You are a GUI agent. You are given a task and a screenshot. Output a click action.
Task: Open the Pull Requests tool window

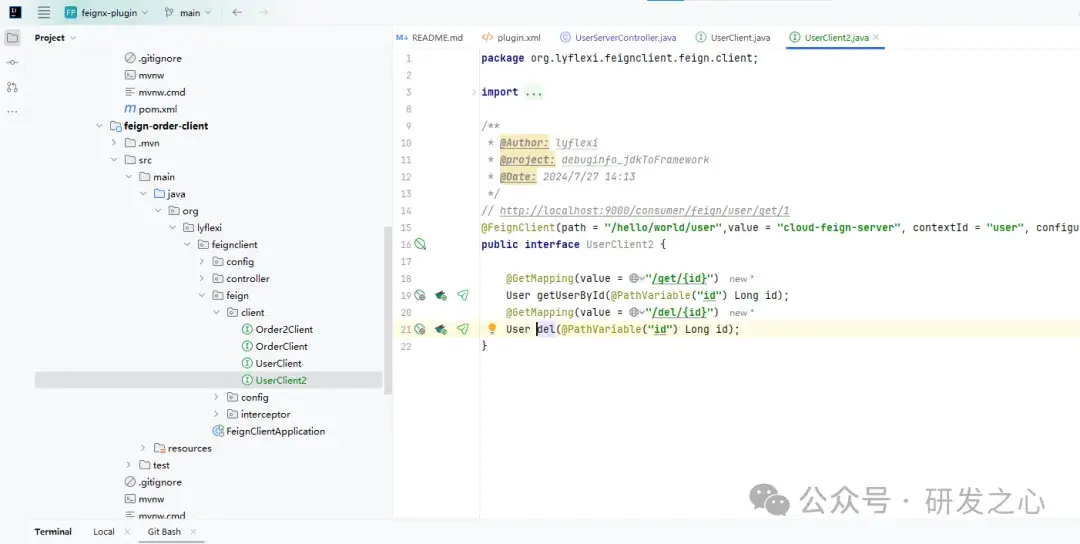[x=12, y=87]
